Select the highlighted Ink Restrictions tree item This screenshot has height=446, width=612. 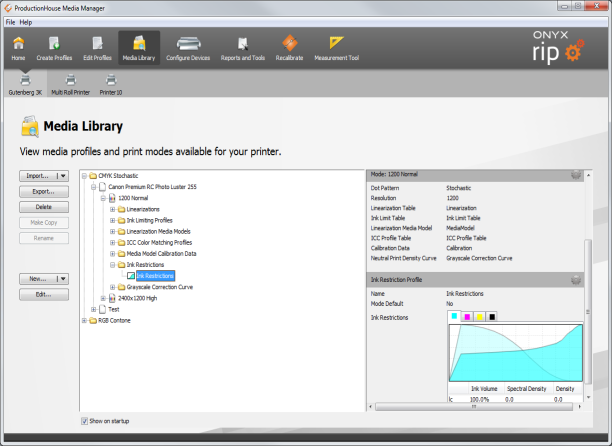155,276
